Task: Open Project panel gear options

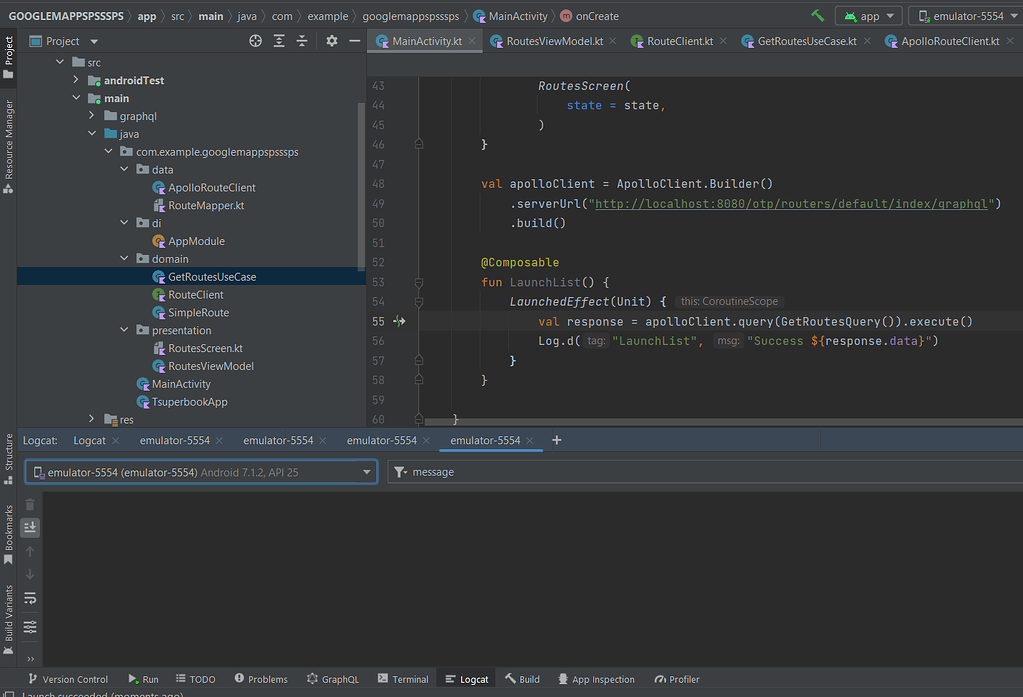Action: pos(332,41)
